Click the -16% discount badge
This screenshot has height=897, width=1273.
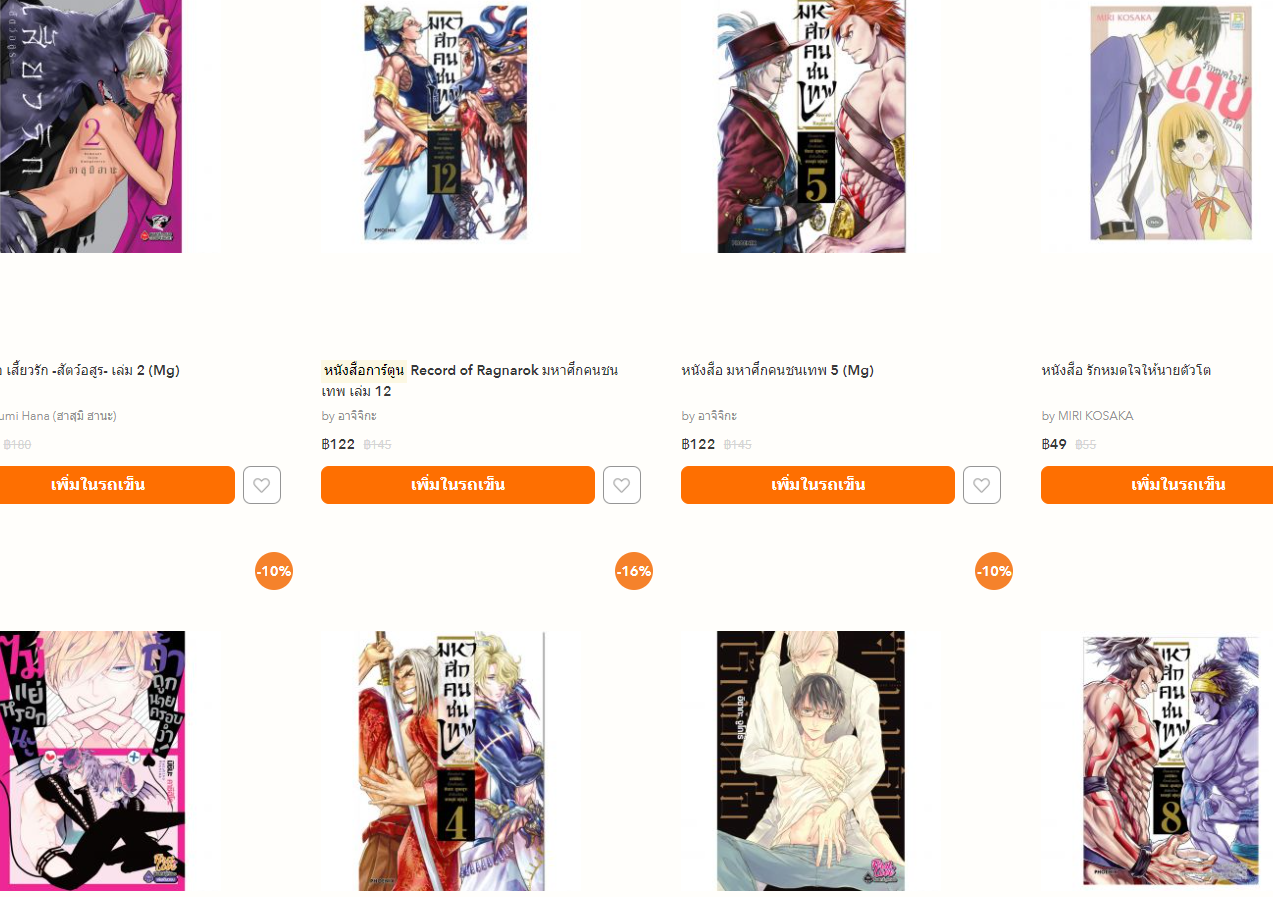tap(634, 571)
